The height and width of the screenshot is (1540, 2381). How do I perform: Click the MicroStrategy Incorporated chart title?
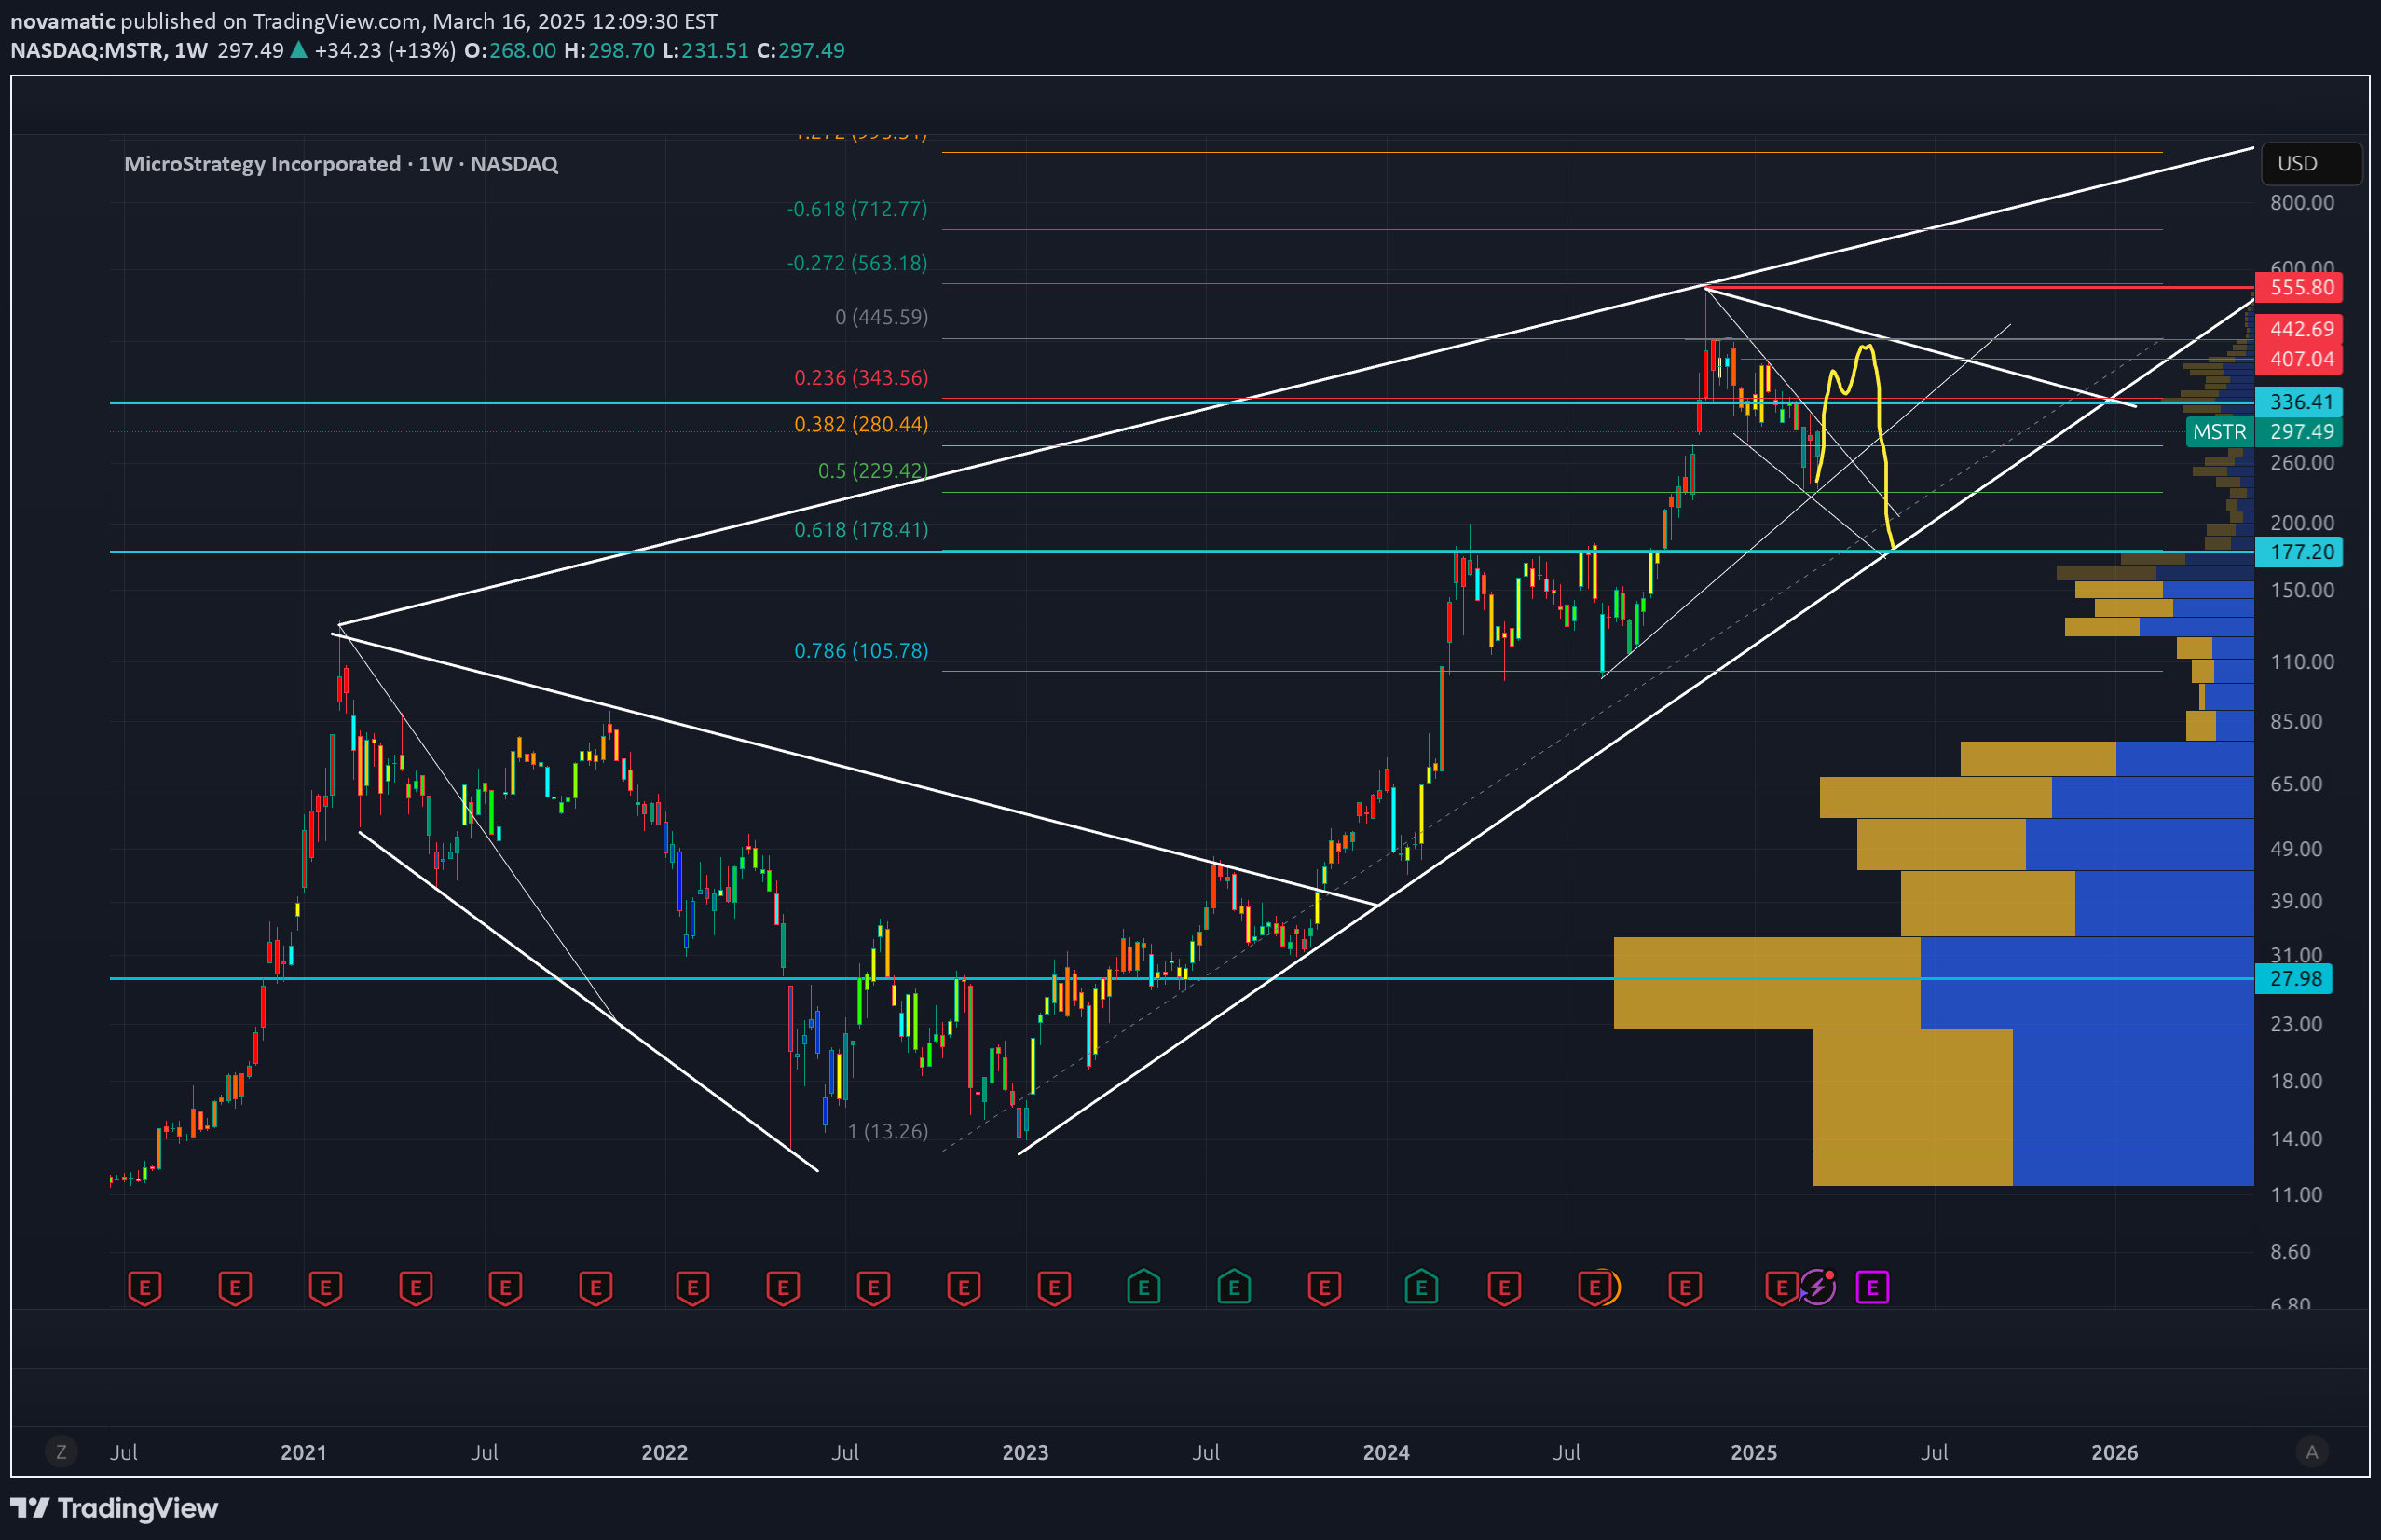click(341, 164)
